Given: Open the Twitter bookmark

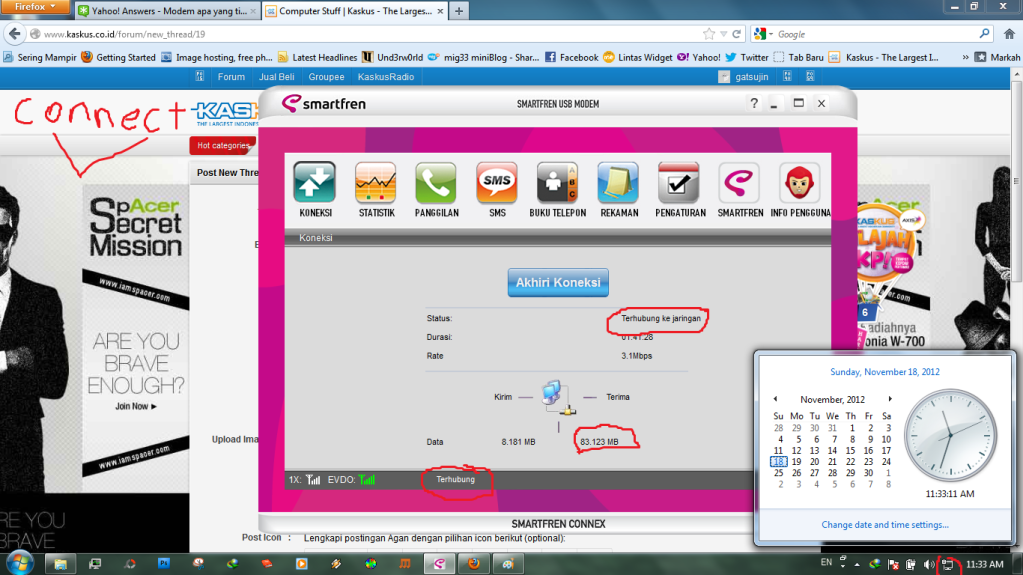Looking at the screenshot, I should coord(747,57).
